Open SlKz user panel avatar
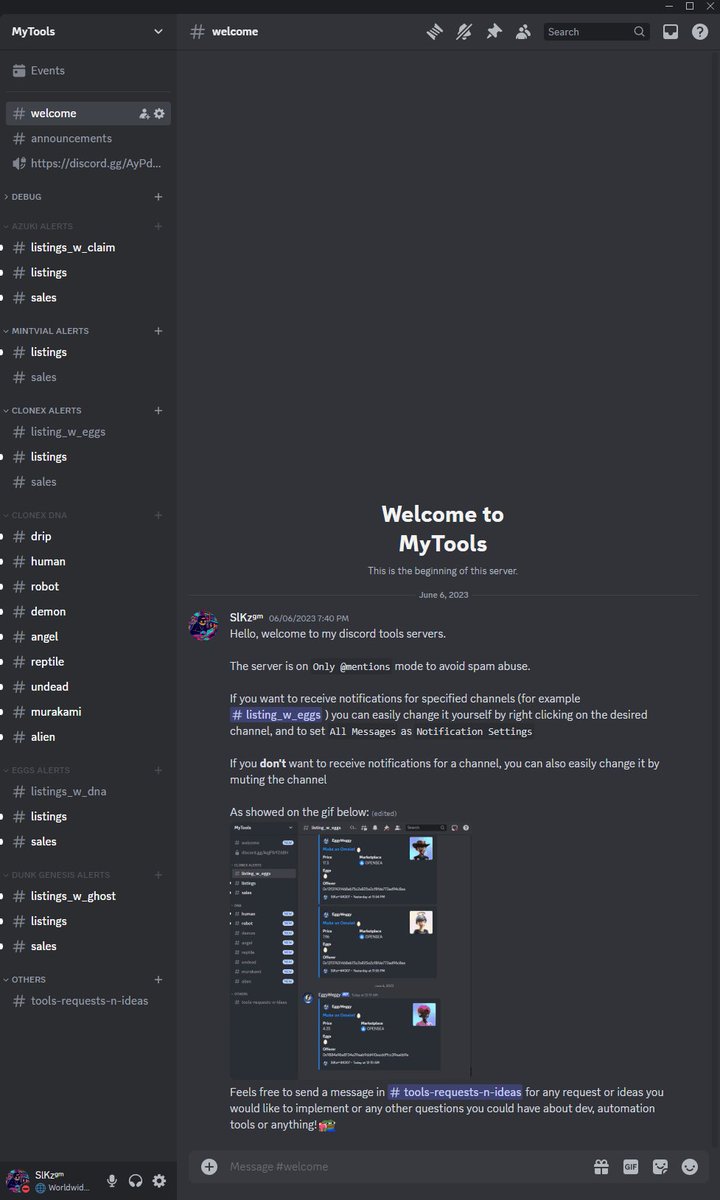The image size is (720, 1200). [17, 1181]
